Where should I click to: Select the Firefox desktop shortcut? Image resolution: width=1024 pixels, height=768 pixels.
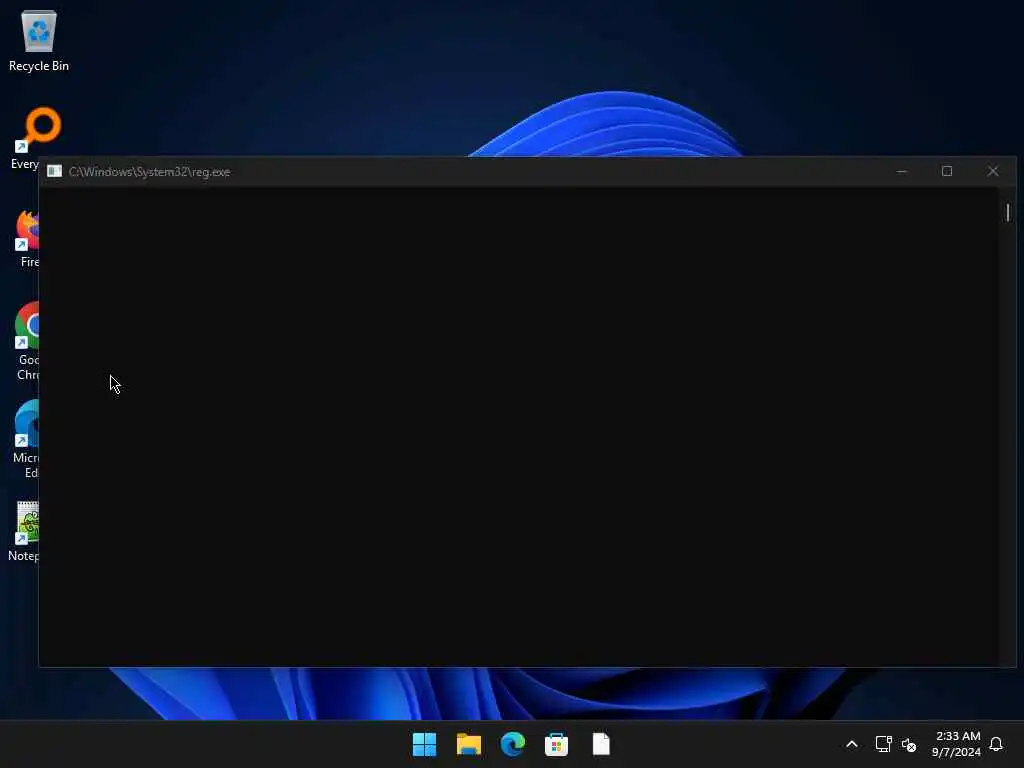pyautogui.click(x=27, y=239)
